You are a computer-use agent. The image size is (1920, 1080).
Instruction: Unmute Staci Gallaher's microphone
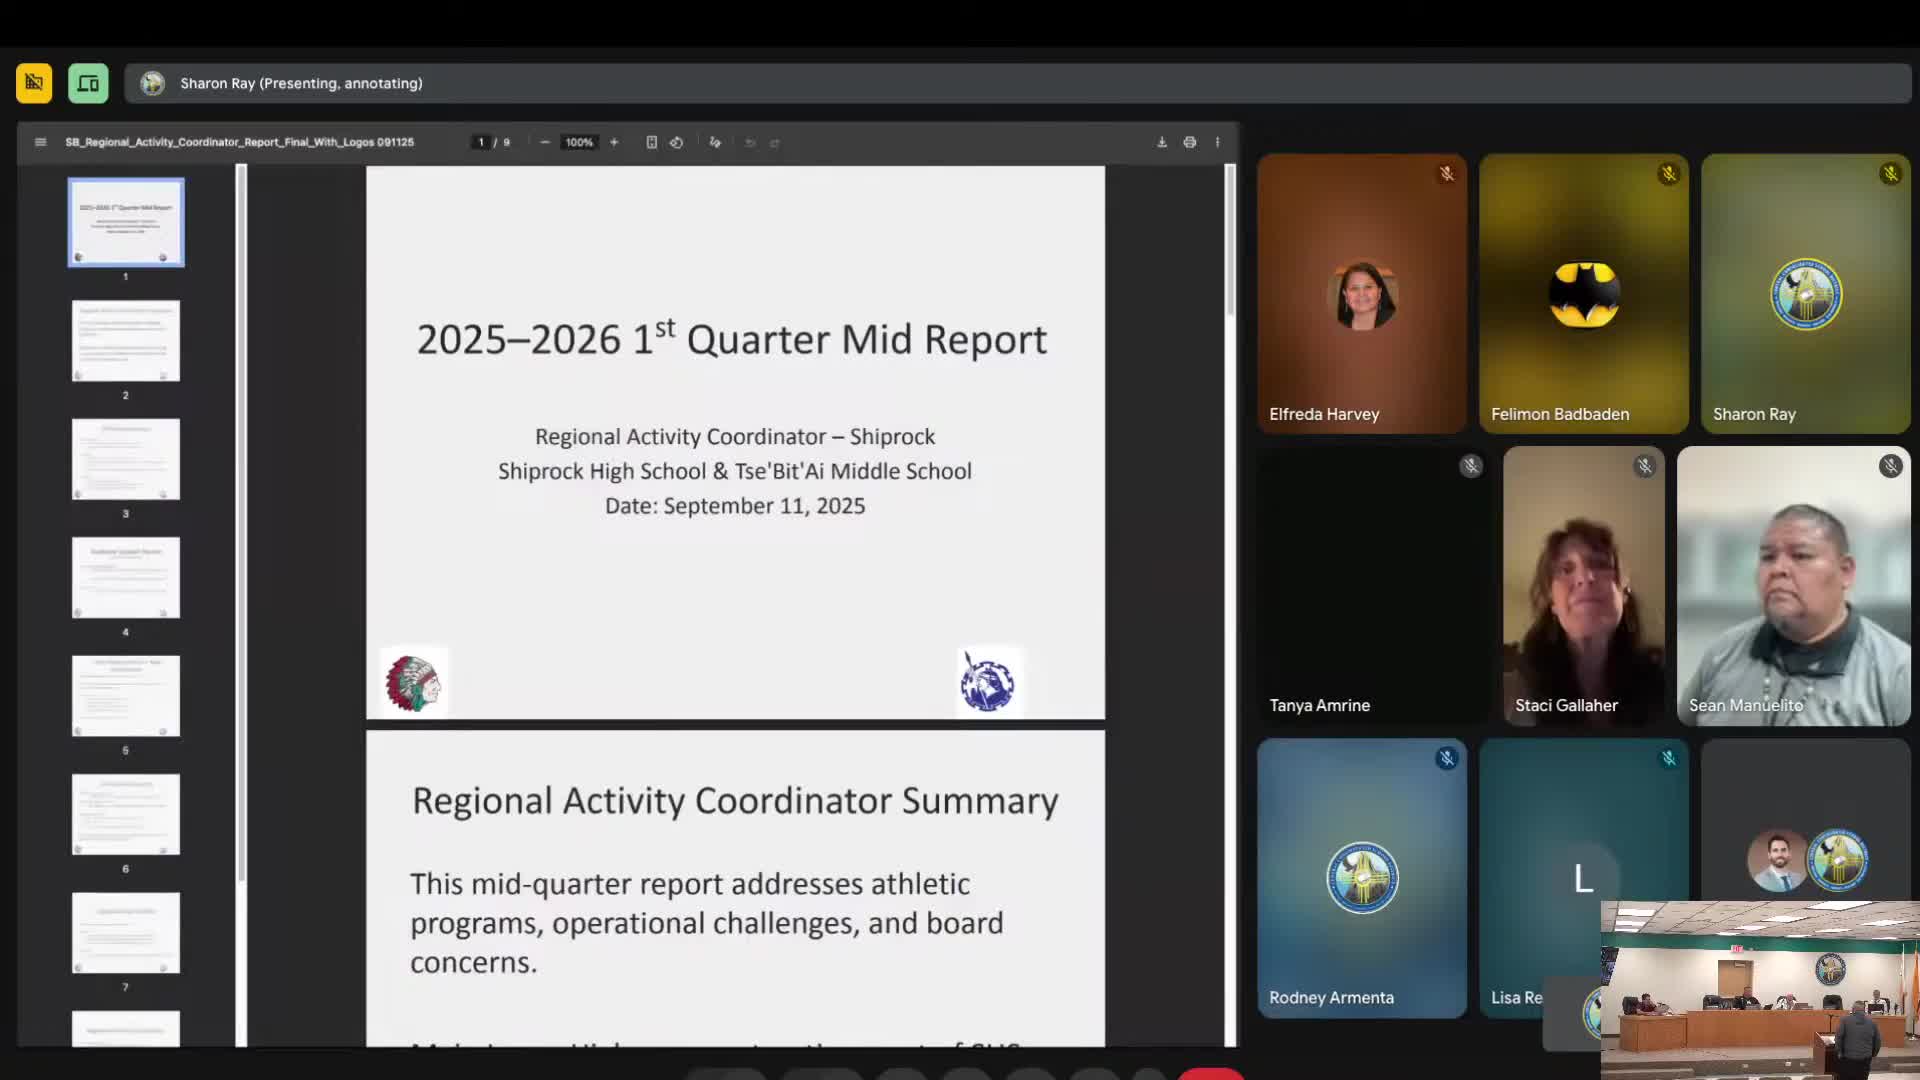tap(1644, 465)
